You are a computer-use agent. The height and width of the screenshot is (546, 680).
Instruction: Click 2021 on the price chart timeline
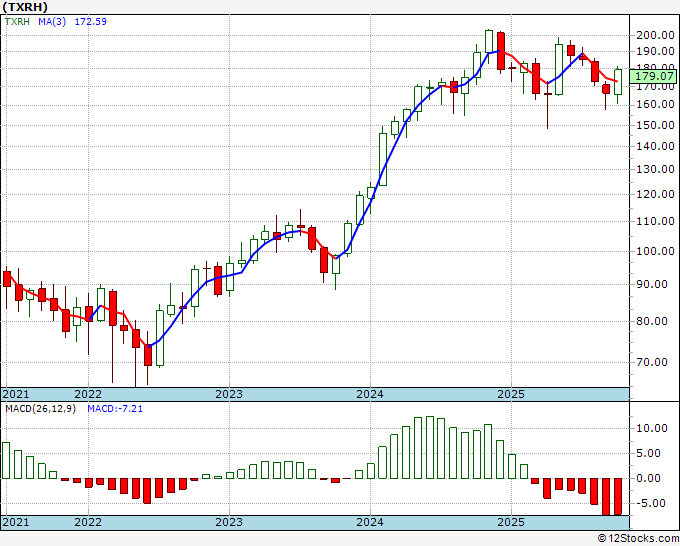(x=16, y=394)
